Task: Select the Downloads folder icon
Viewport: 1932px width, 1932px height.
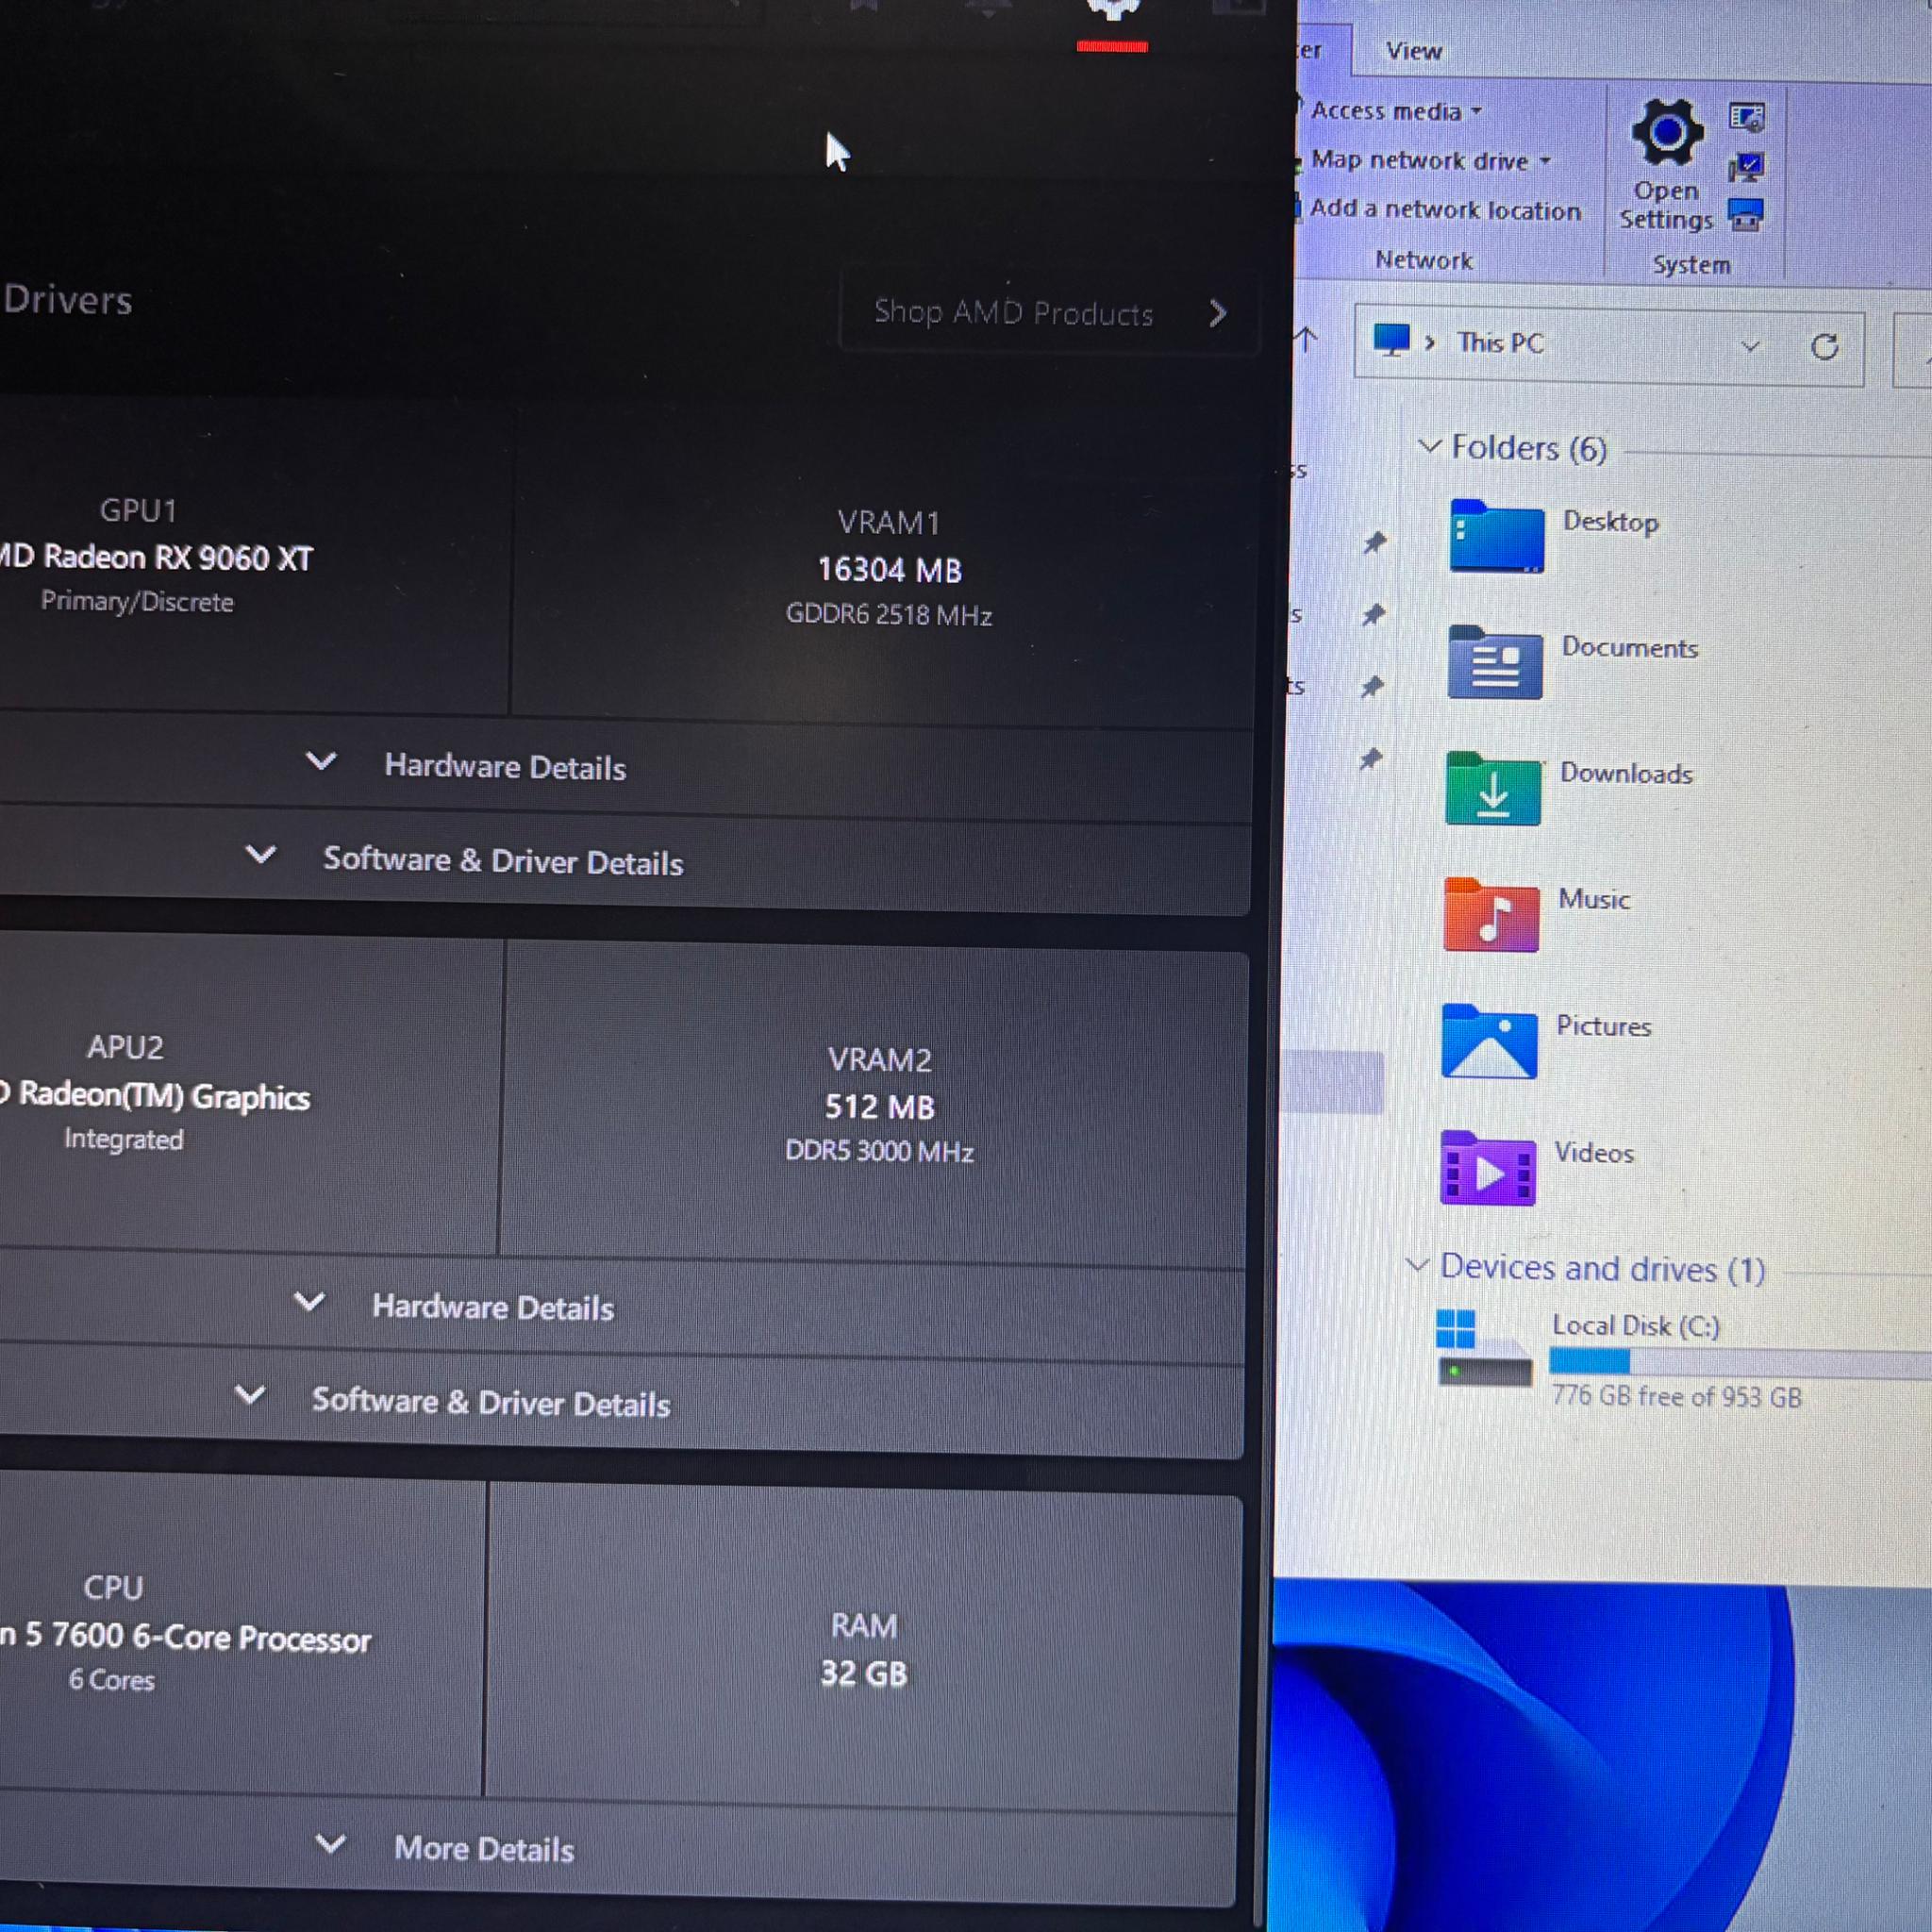Action: tap(1493, 788)
